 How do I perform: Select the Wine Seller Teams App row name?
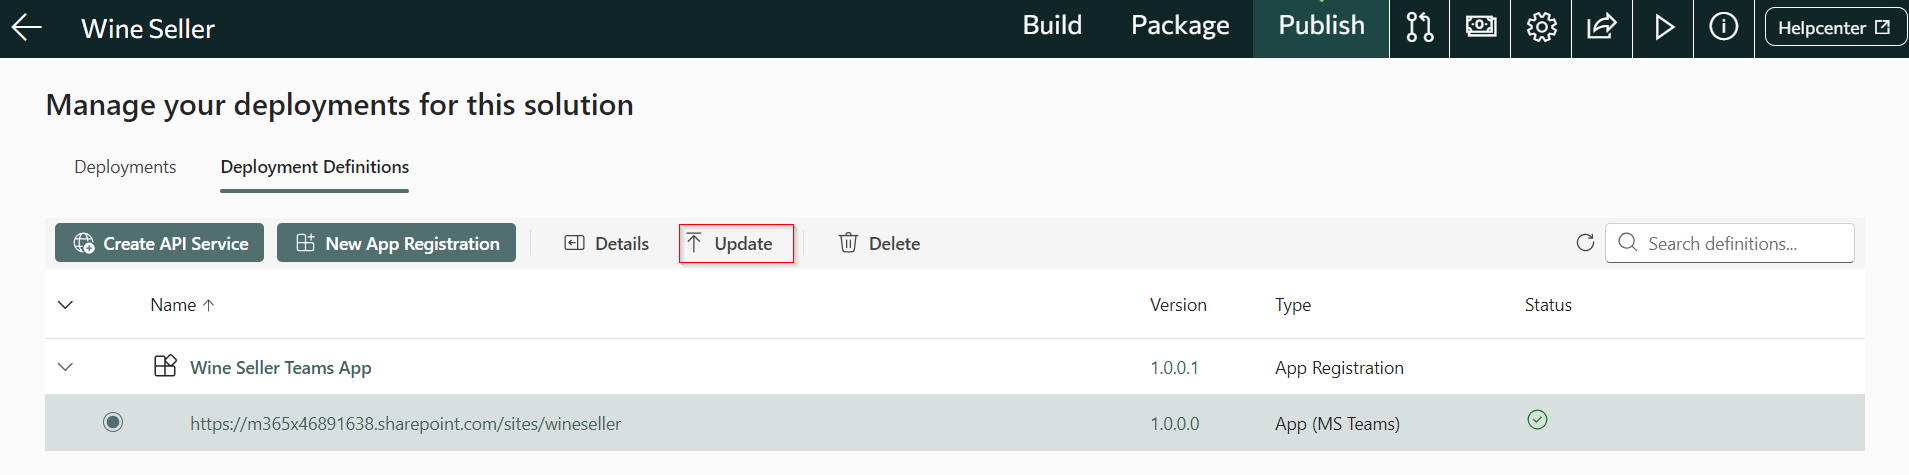click(x=281, y=368)
